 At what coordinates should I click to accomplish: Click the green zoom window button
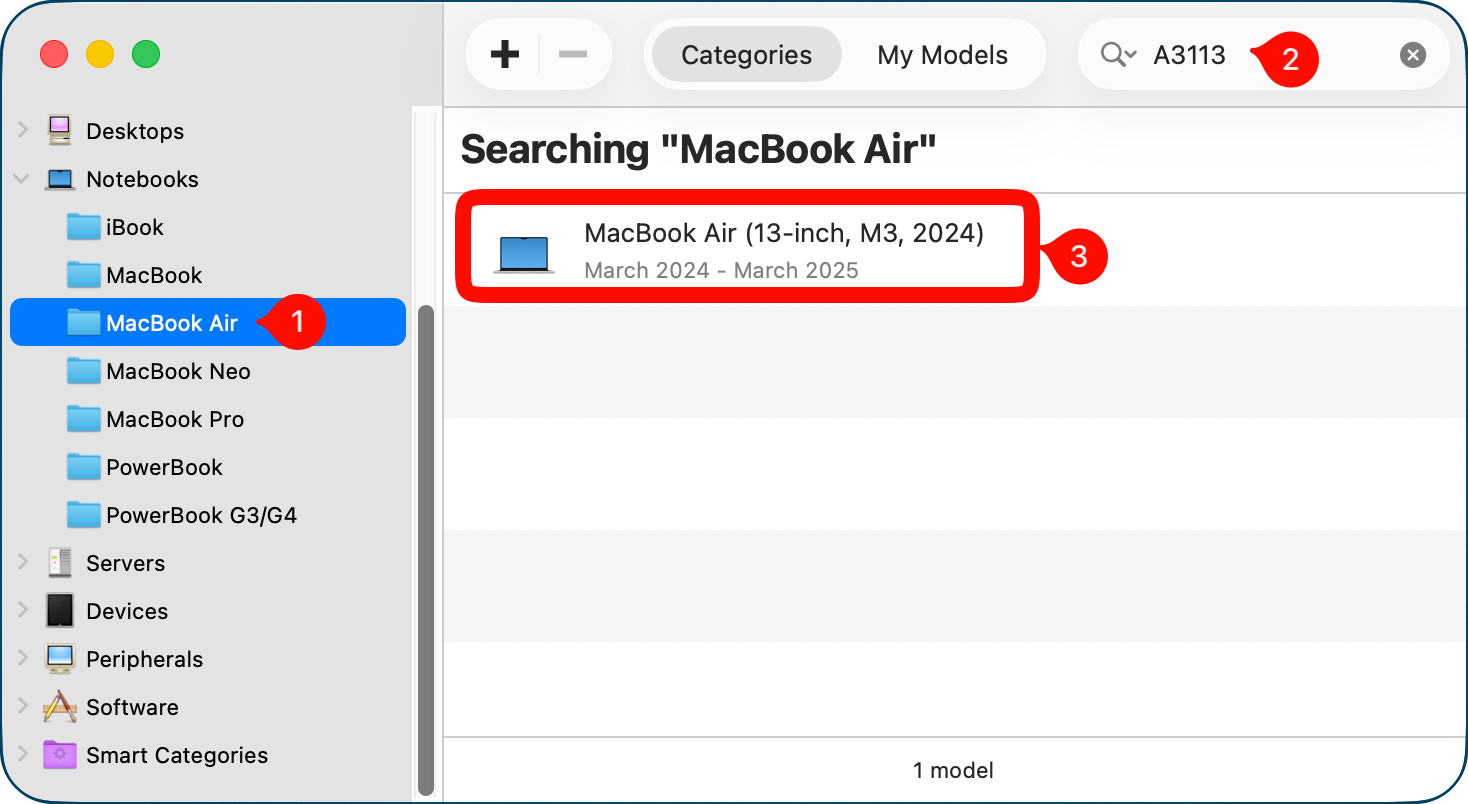146,54
